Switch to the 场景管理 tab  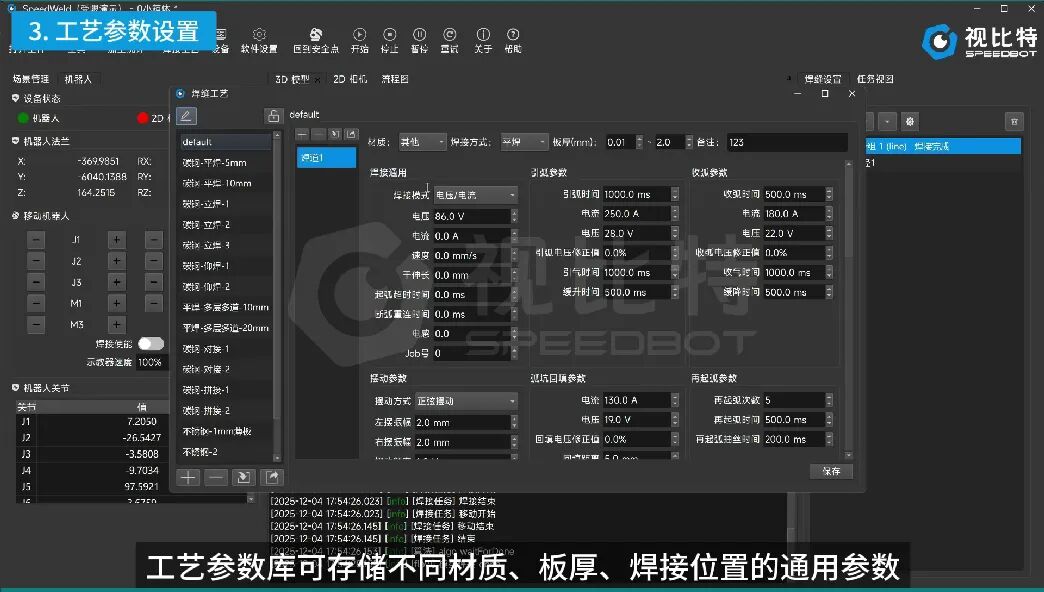[31, 79]
